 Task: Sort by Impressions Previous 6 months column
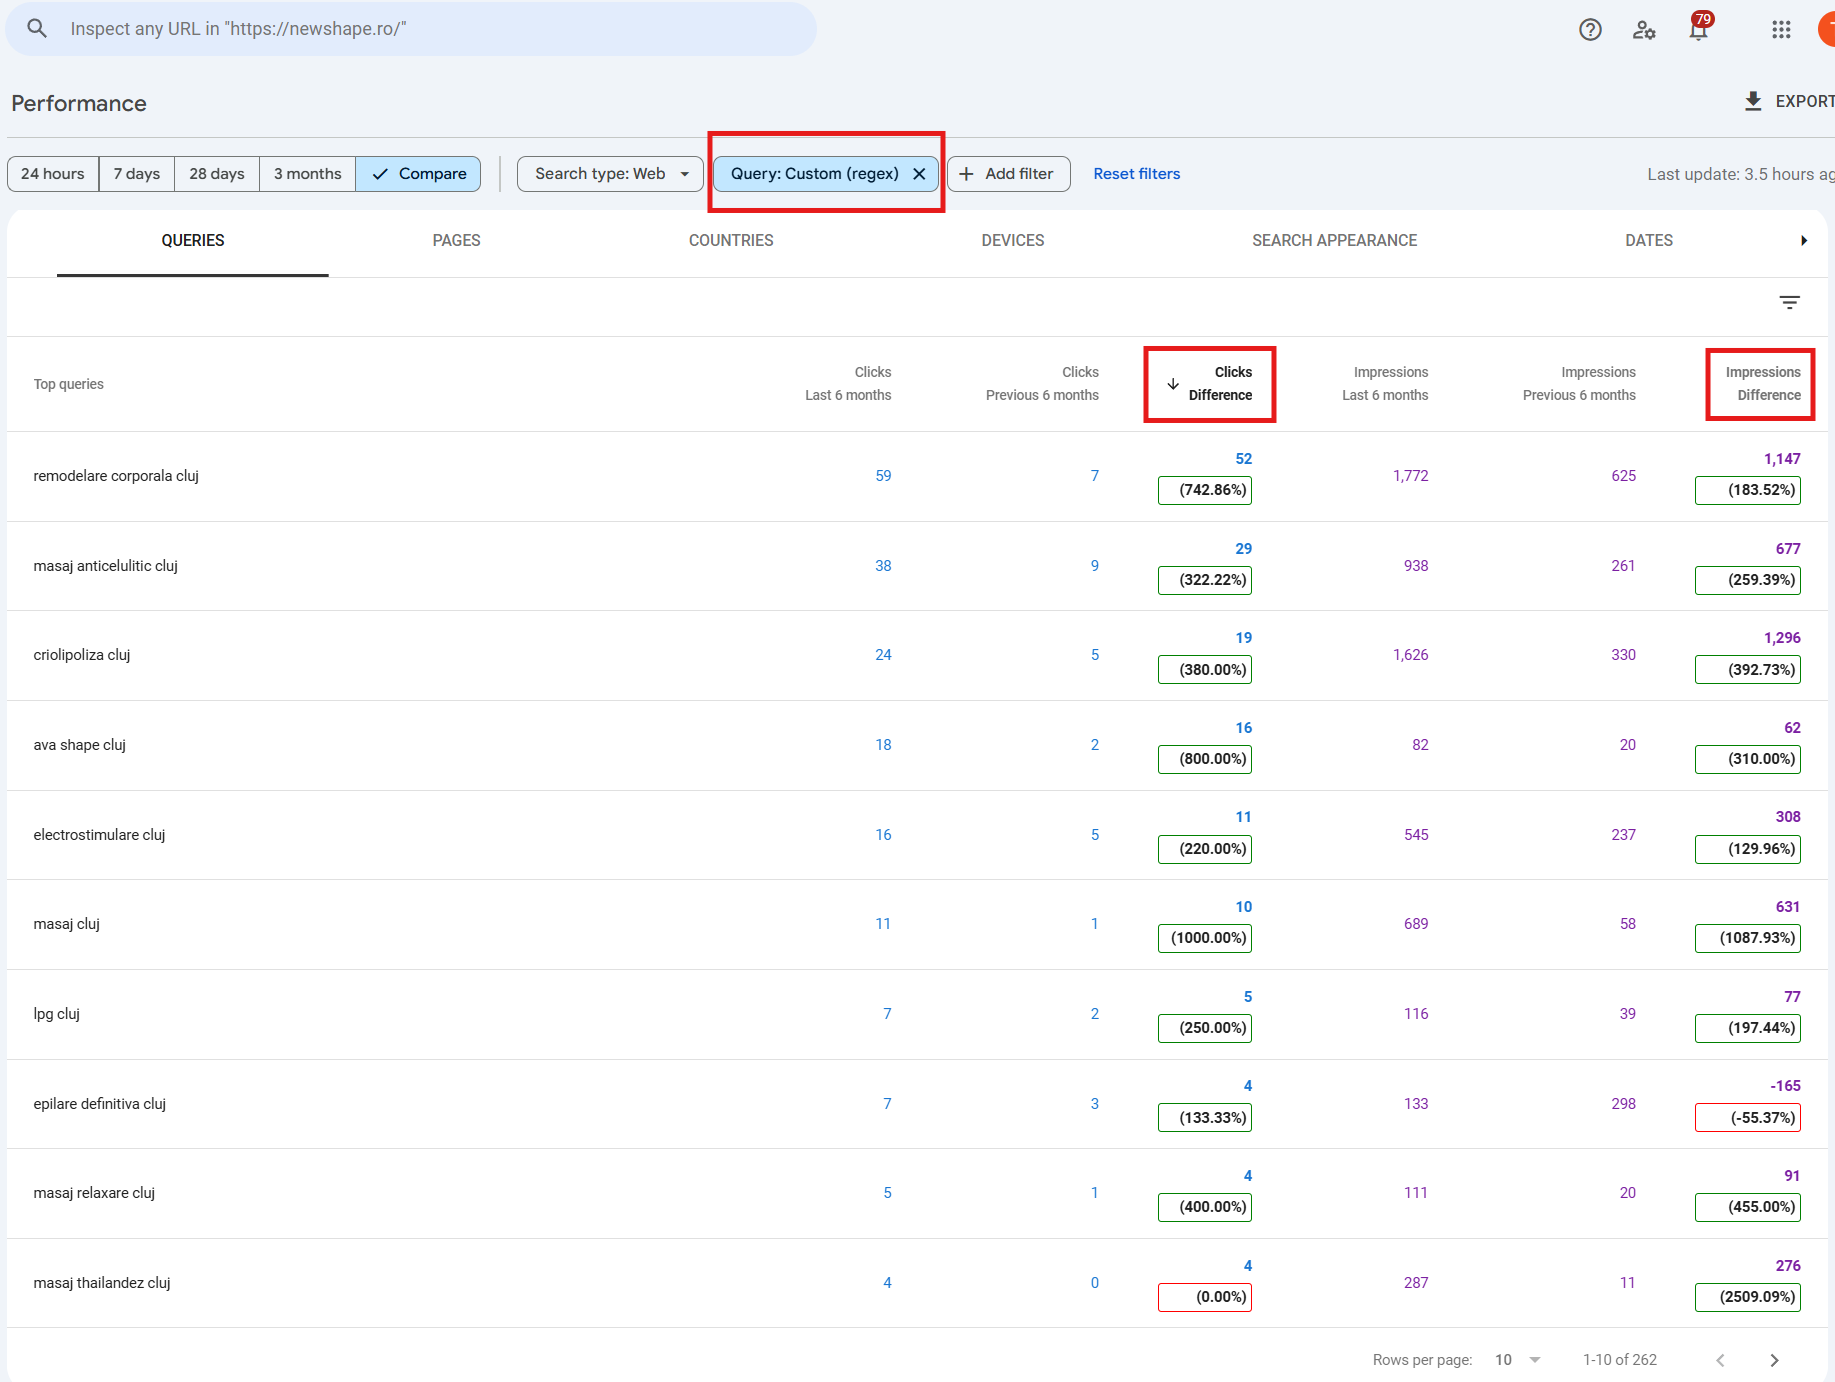(x=1579, y=384)
